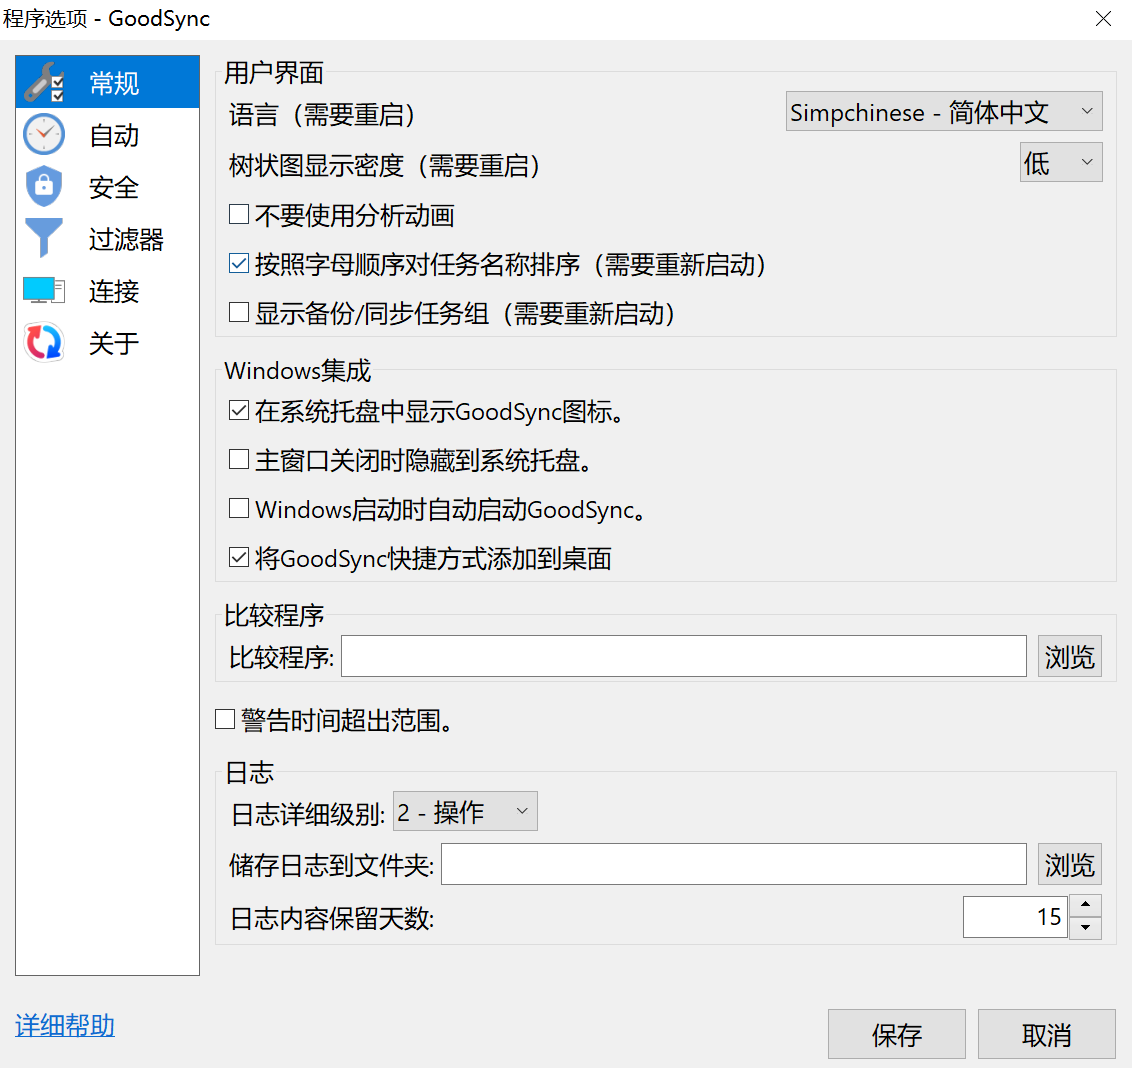Image resolution: width=1132 pixels, height=1068 pixels.
Task: Uncheck 按照字母顺序对任务名称排序
Action: [239, 264]
